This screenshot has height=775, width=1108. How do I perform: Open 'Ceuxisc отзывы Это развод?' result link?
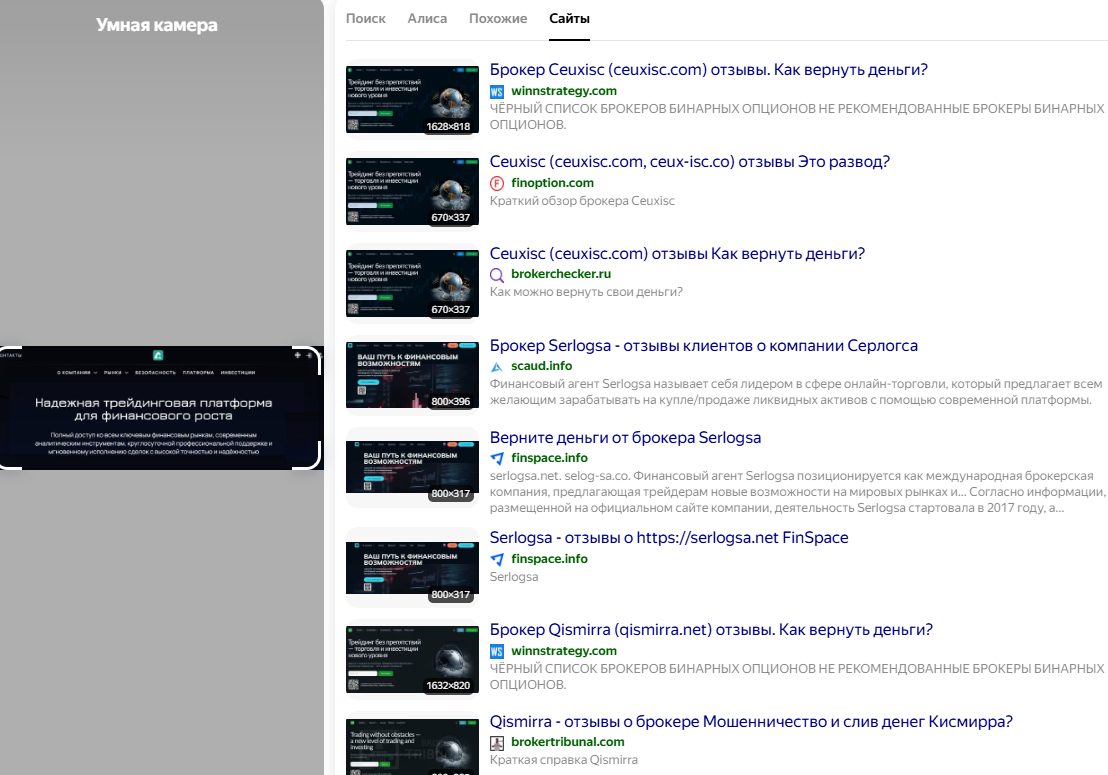pyautogui.click(x=689, y=162)
